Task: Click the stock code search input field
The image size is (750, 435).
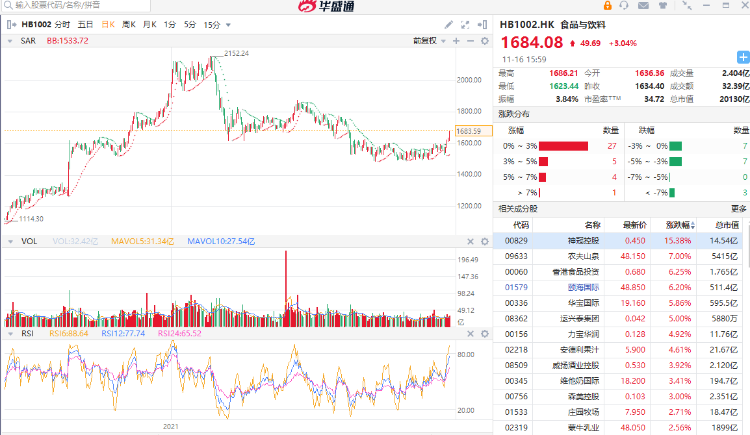Action: point(80,5)
